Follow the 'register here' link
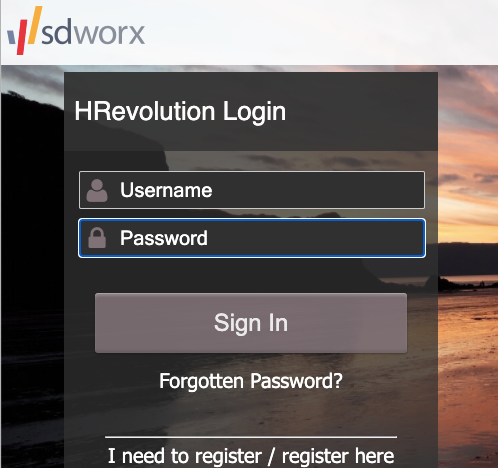Screen dimensions: 498x468 338,456
